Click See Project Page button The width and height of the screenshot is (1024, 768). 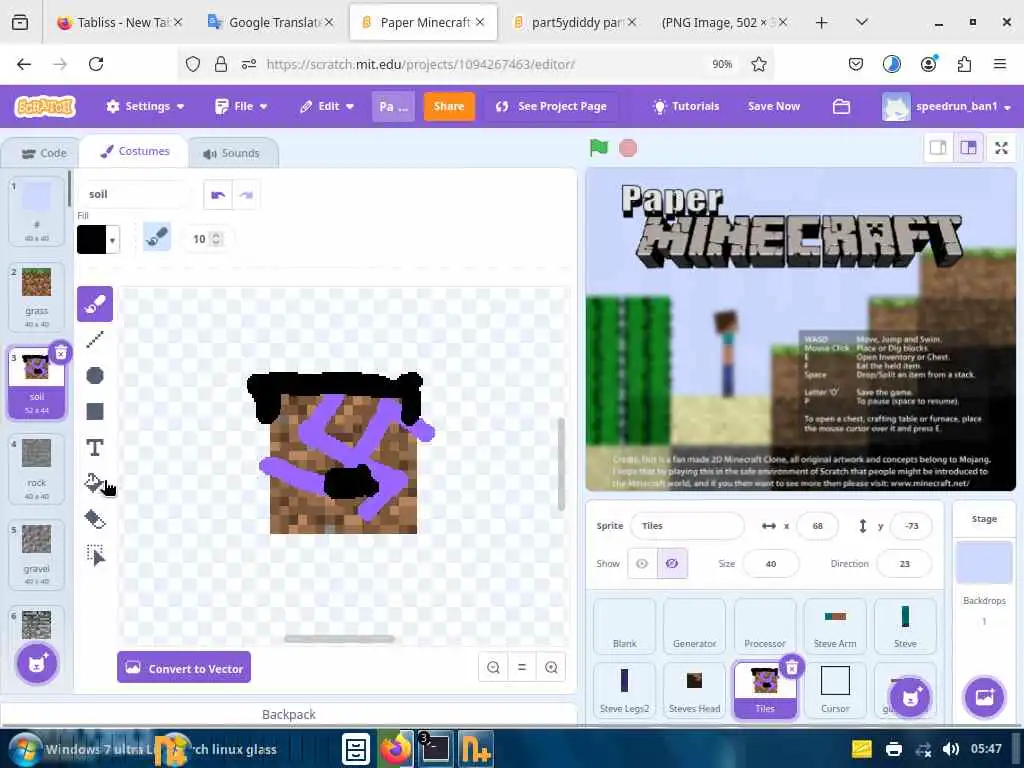tap(551, 106)
